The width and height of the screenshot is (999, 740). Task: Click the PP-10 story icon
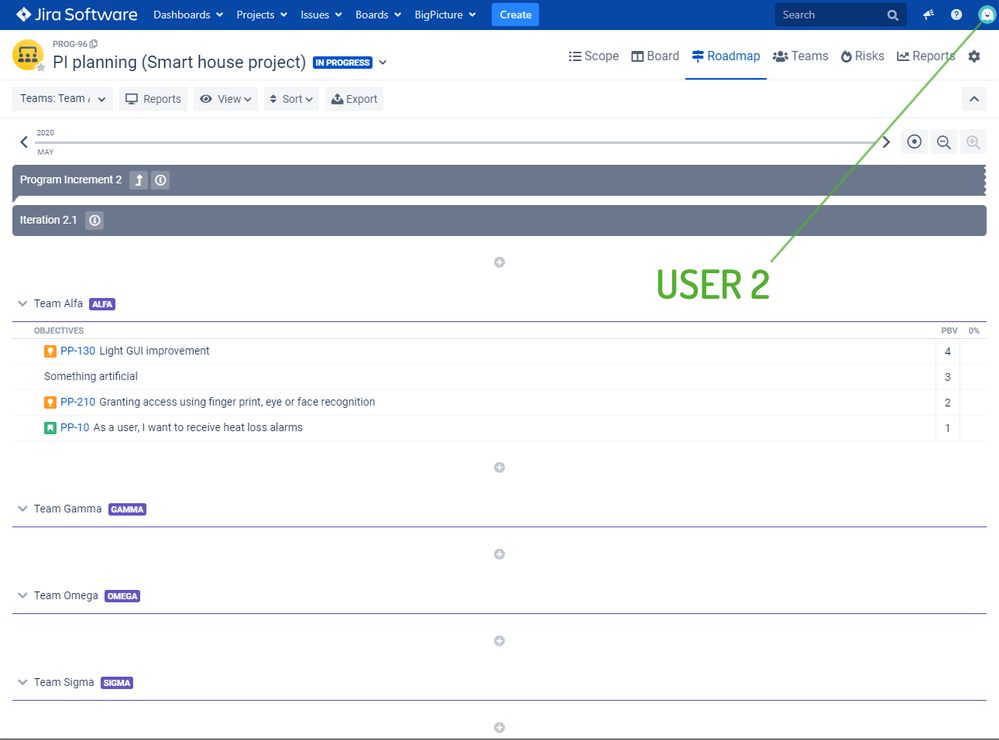[x=50, y=428]
